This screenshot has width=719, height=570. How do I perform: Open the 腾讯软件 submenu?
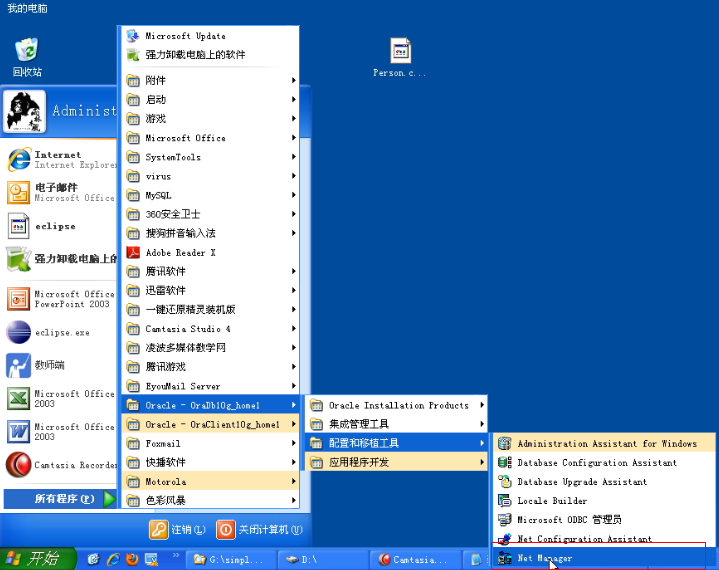coord(210,271)
